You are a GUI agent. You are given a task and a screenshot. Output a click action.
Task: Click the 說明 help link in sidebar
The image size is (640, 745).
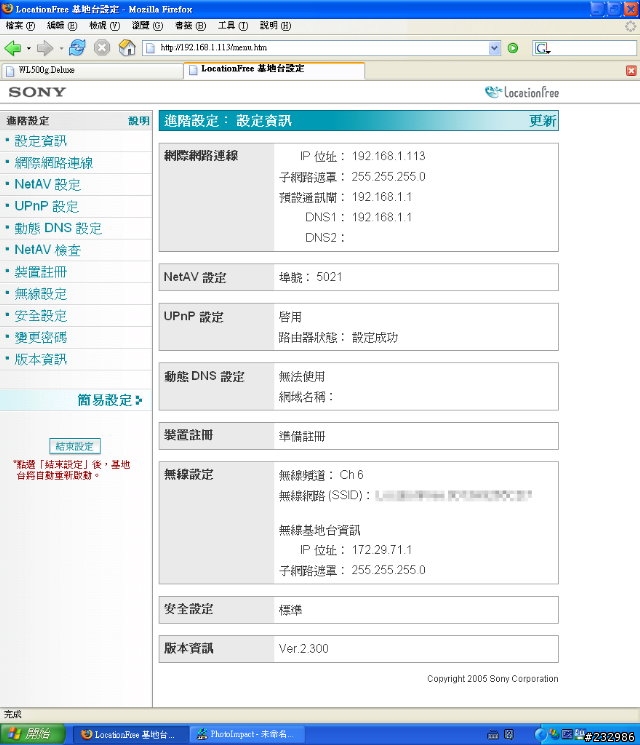click(x=139, y=121)
